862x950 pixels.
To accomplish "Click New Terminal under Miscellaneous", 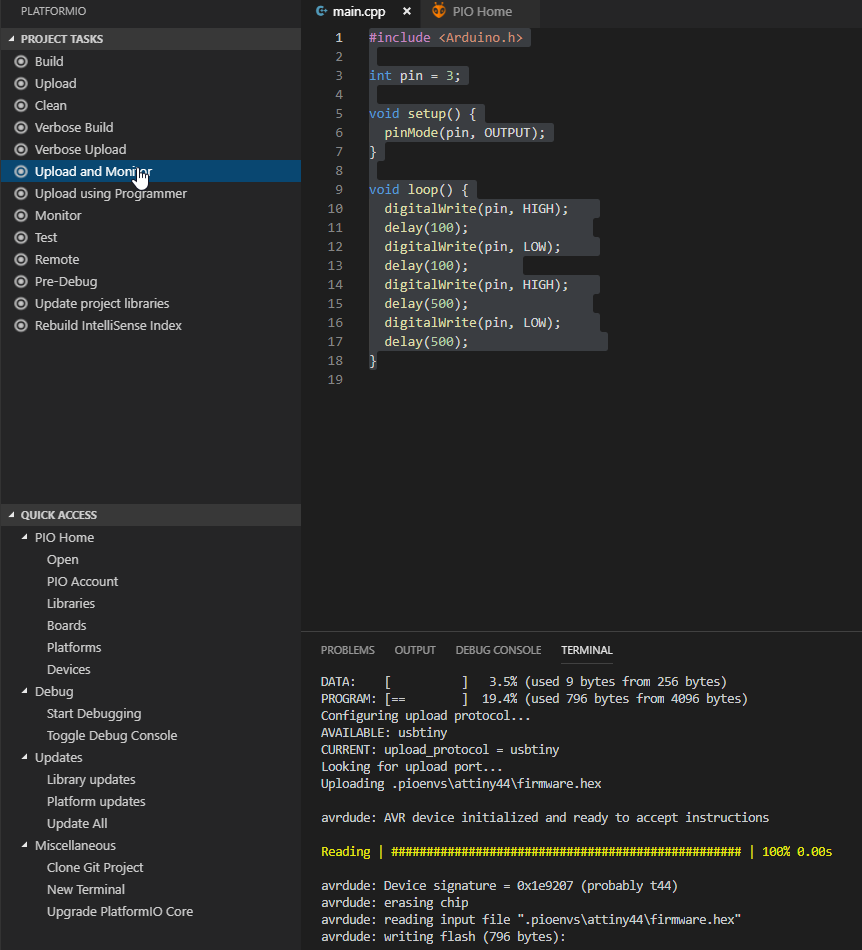I will click(x=86, y=890).
